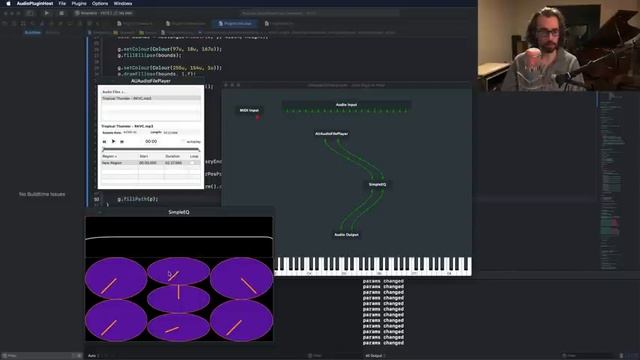Select the New Region row in regions table
This screenshot has height=360, width=640.
click(x=151, y=162)
